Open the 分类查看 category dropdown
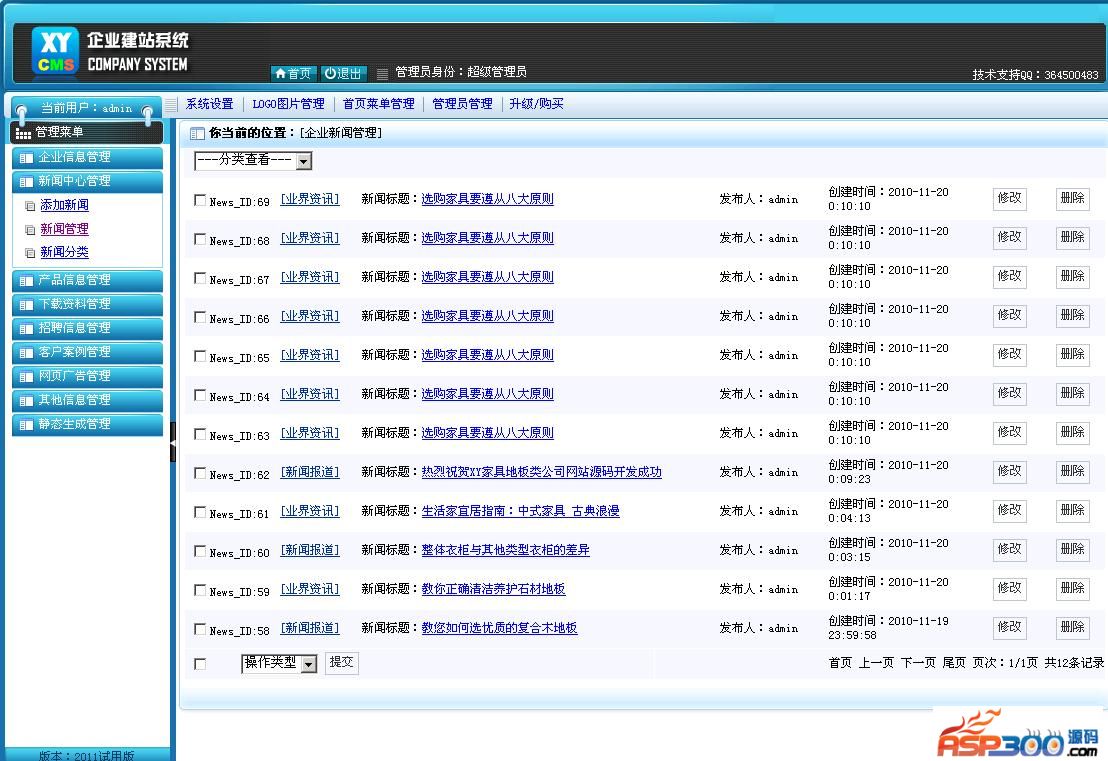1108x761 pixels. [x=253, y=161]
